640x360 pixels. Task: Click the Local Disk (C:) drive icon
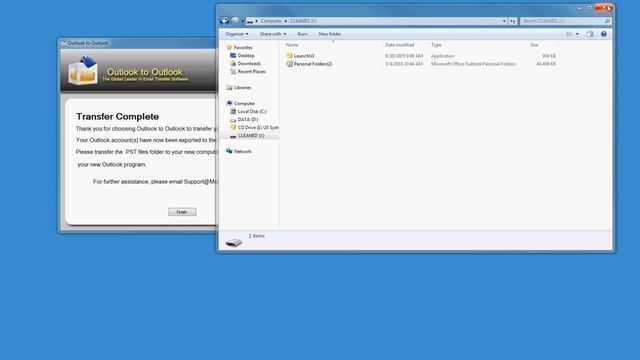pos(233,111)
